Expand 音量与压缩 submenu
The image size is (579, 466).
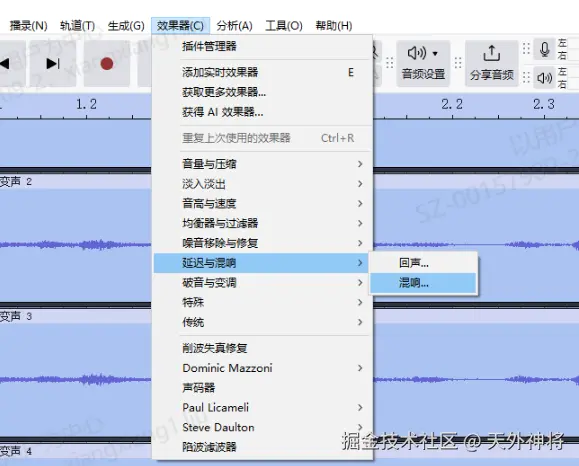tap(262, 164)
